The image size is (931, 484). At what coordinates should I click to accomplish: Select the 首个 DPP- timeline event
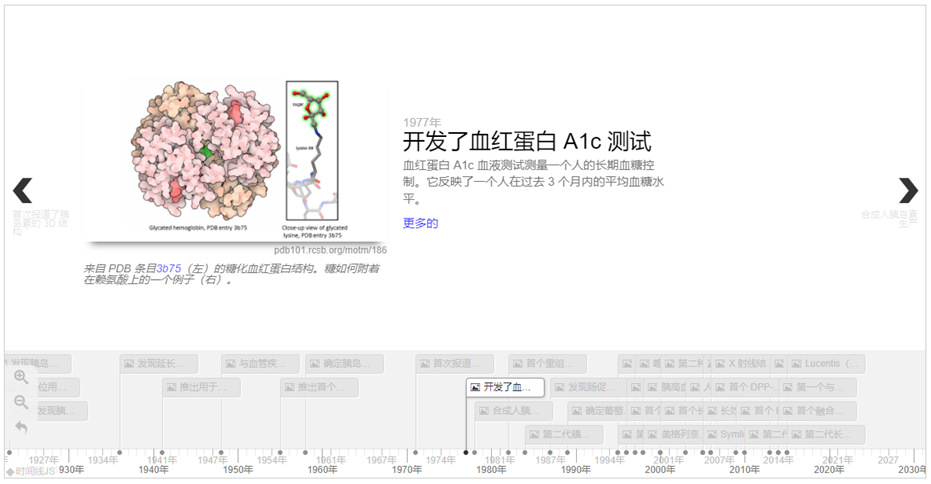pos(745,387)
